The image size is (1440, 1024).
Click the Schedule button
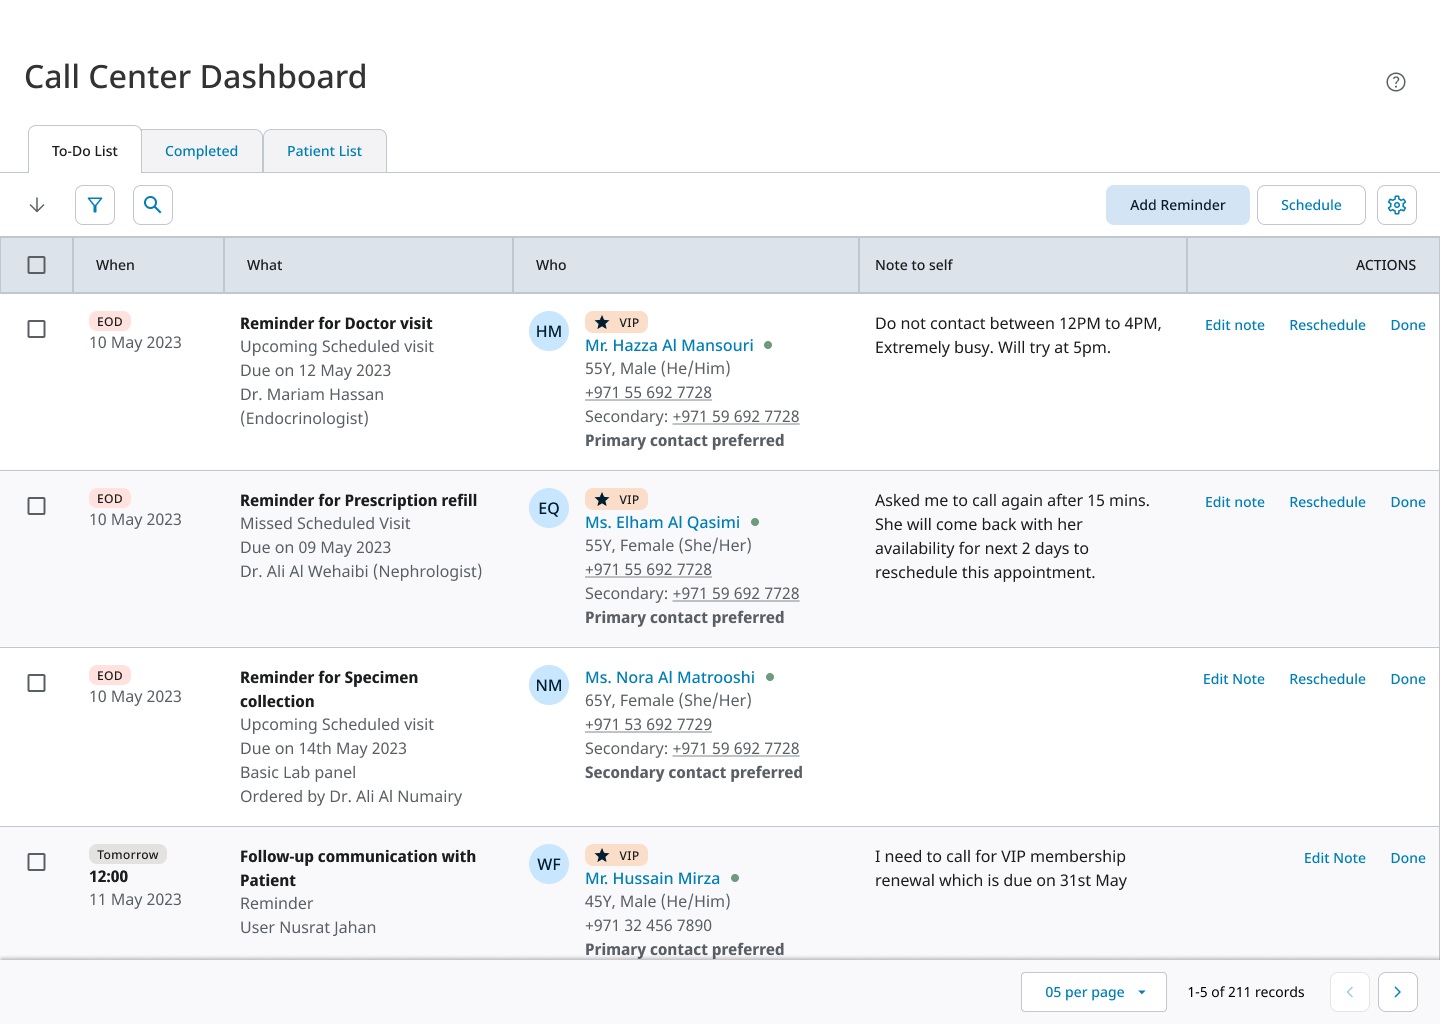click(1310, 205)
